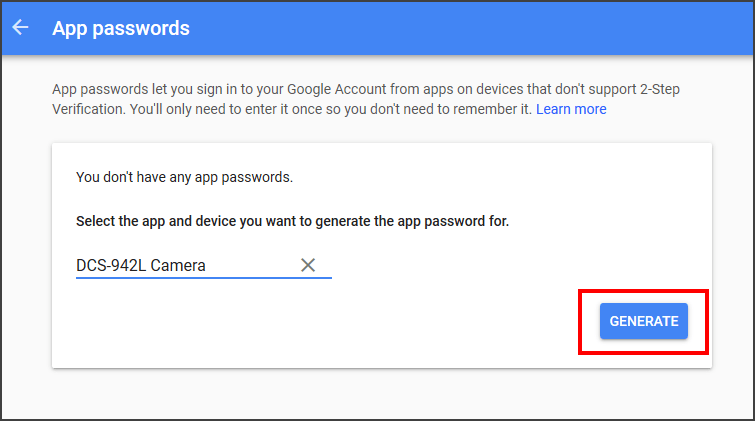Click the App passwords page title
Screen dimensions: 755x421
(121, 28)
